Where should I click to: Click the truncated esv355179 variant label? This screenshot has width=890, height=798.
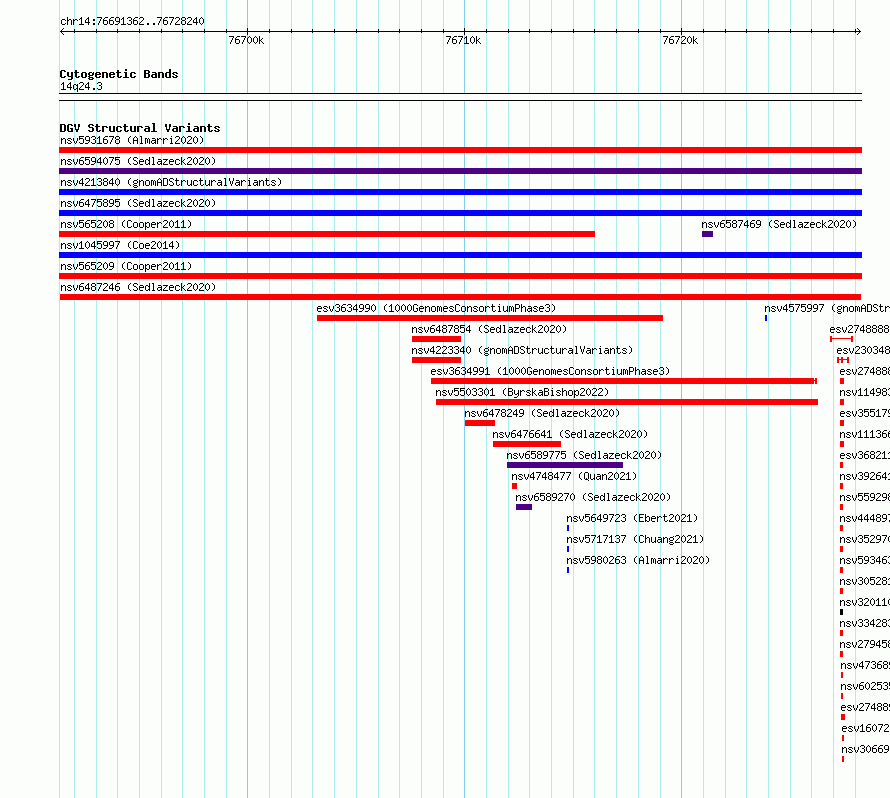pos(864,413)
